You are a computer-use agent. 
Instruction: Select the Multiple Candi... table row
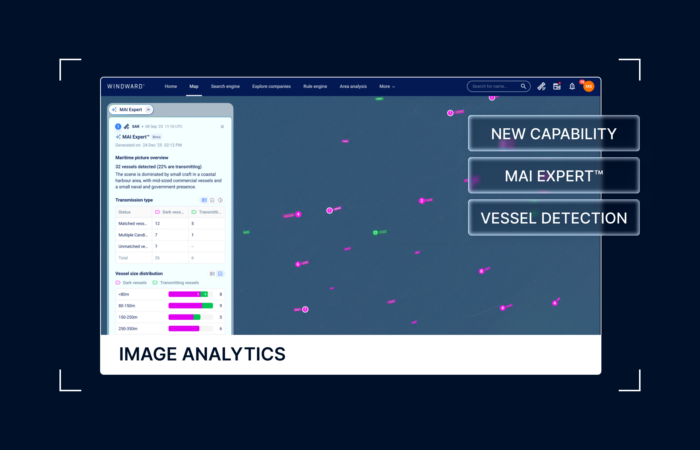[170, 235]
